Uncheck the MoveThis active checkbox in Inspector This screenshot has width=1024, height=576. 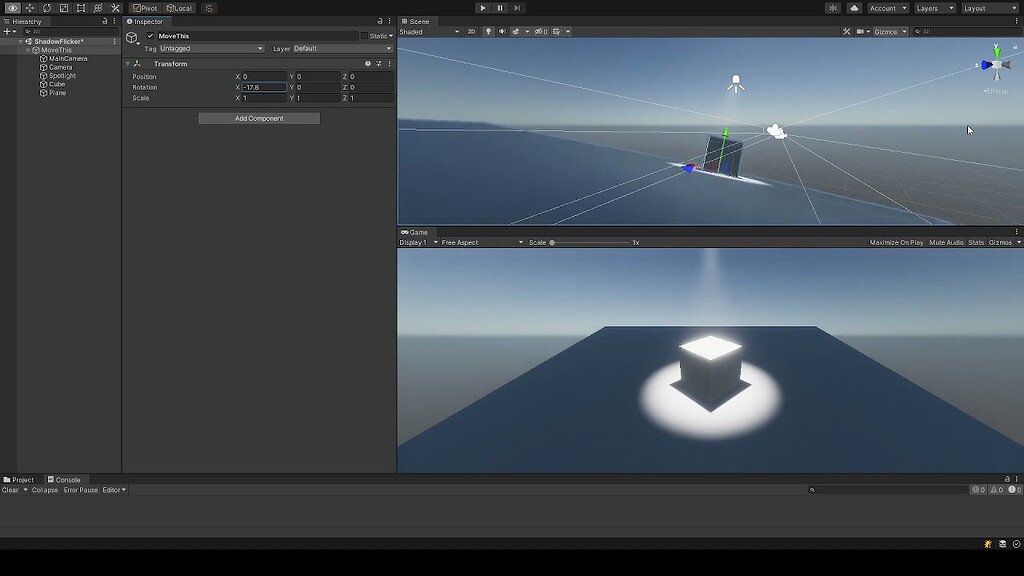tap(152, 35)
